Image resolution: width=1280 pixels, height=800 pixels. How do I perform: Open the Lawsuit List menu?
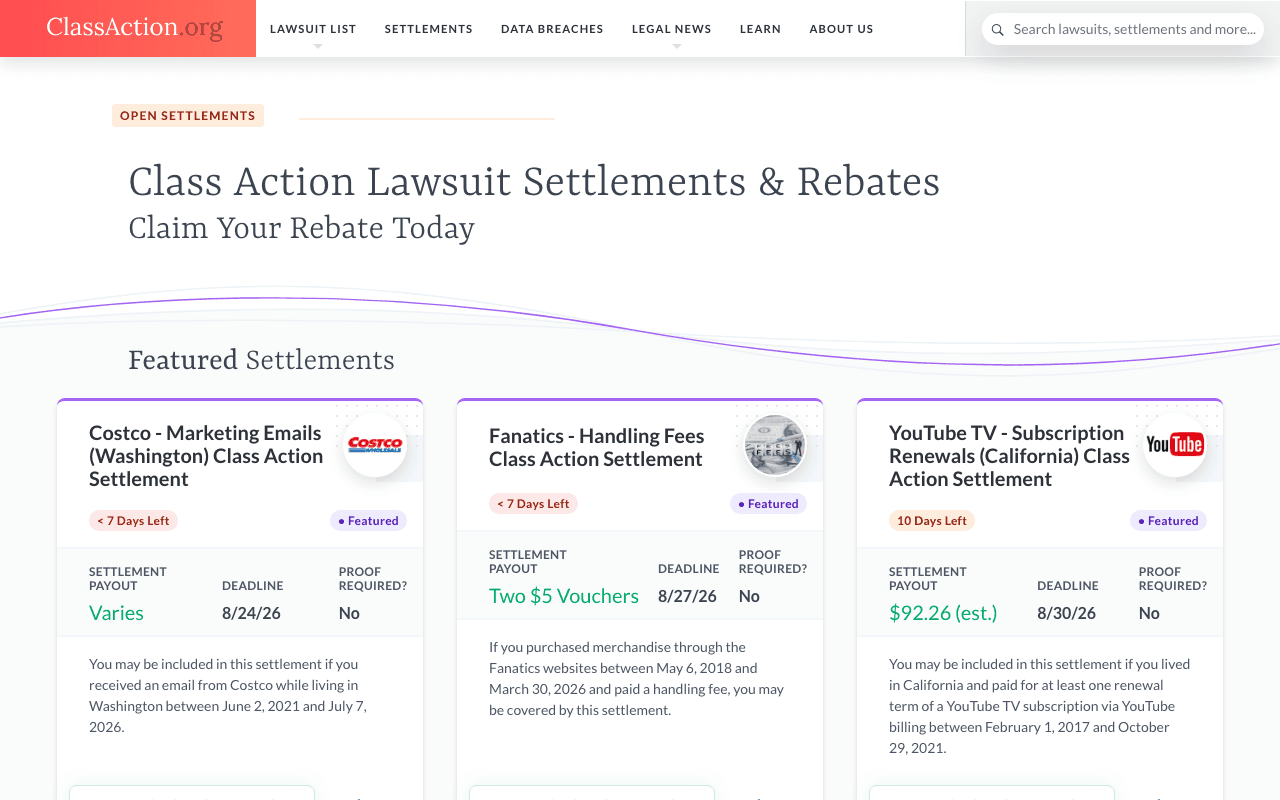tap(313, 29)
